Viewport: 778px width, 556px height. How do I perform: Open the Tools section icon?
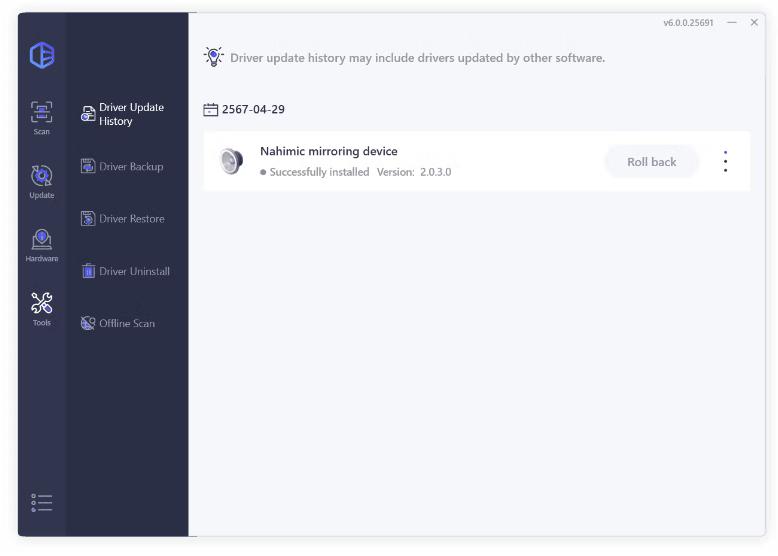tap(42, 305)
